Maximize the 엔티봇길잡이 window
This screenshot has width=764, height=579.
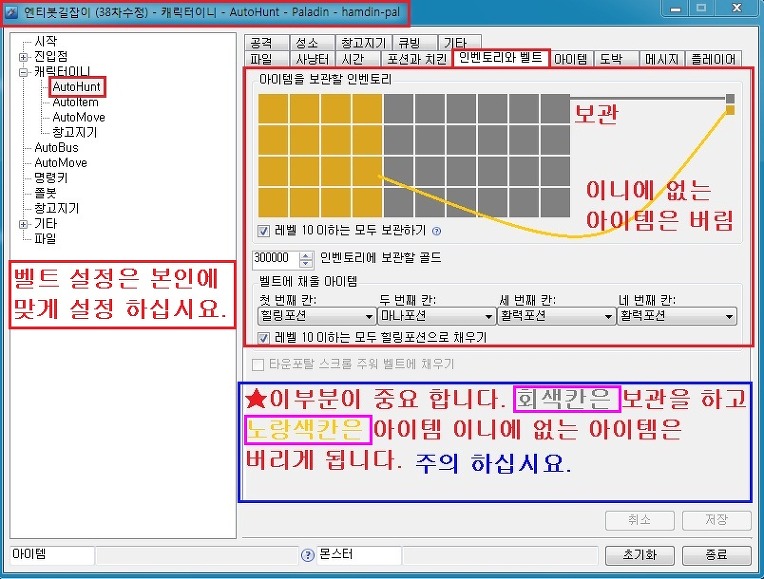[701, 8]
